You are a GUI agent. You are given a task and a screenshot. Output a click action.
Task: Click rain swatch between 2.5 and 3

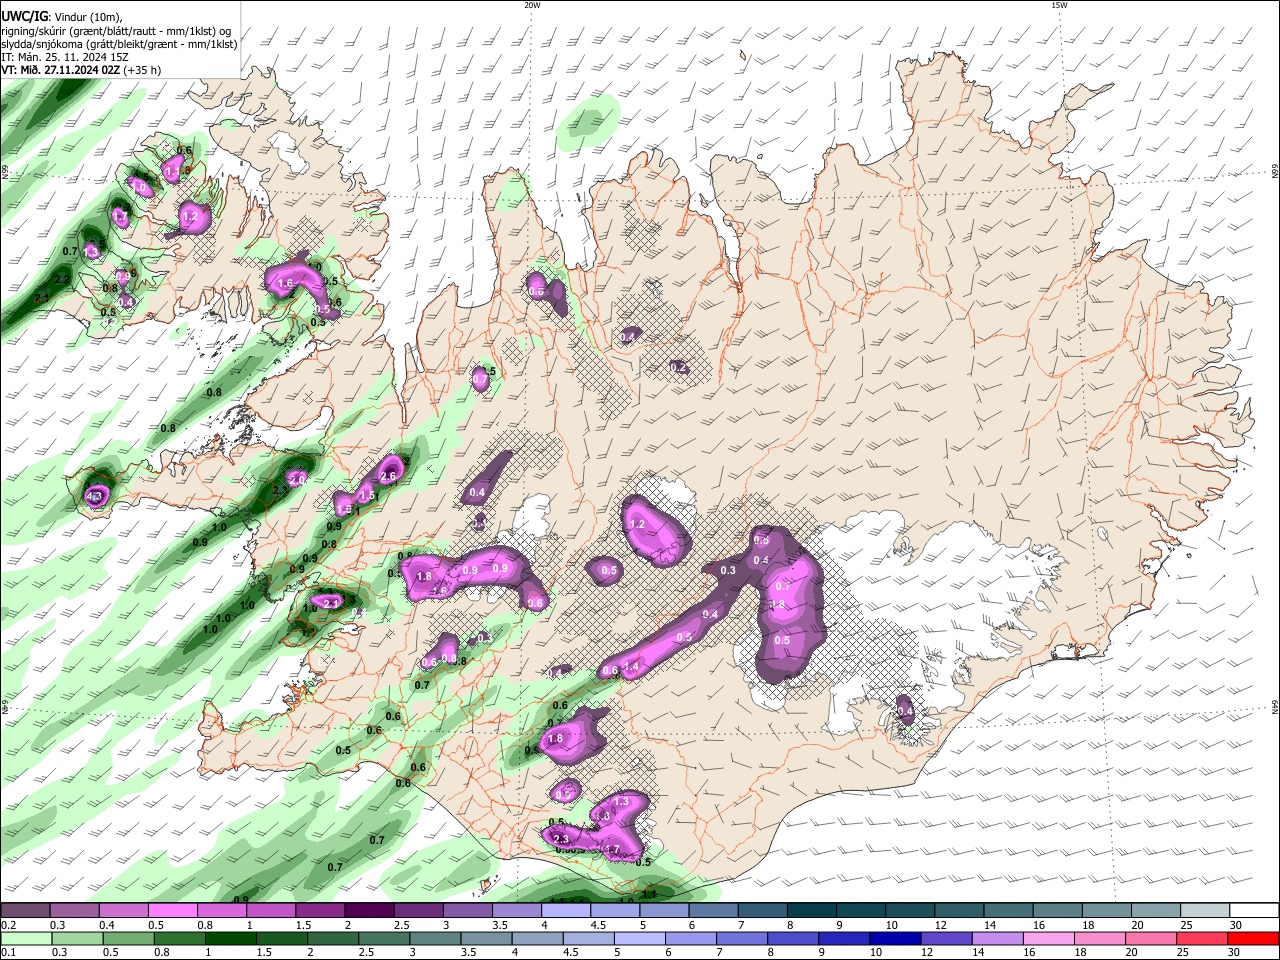(384, 938)
